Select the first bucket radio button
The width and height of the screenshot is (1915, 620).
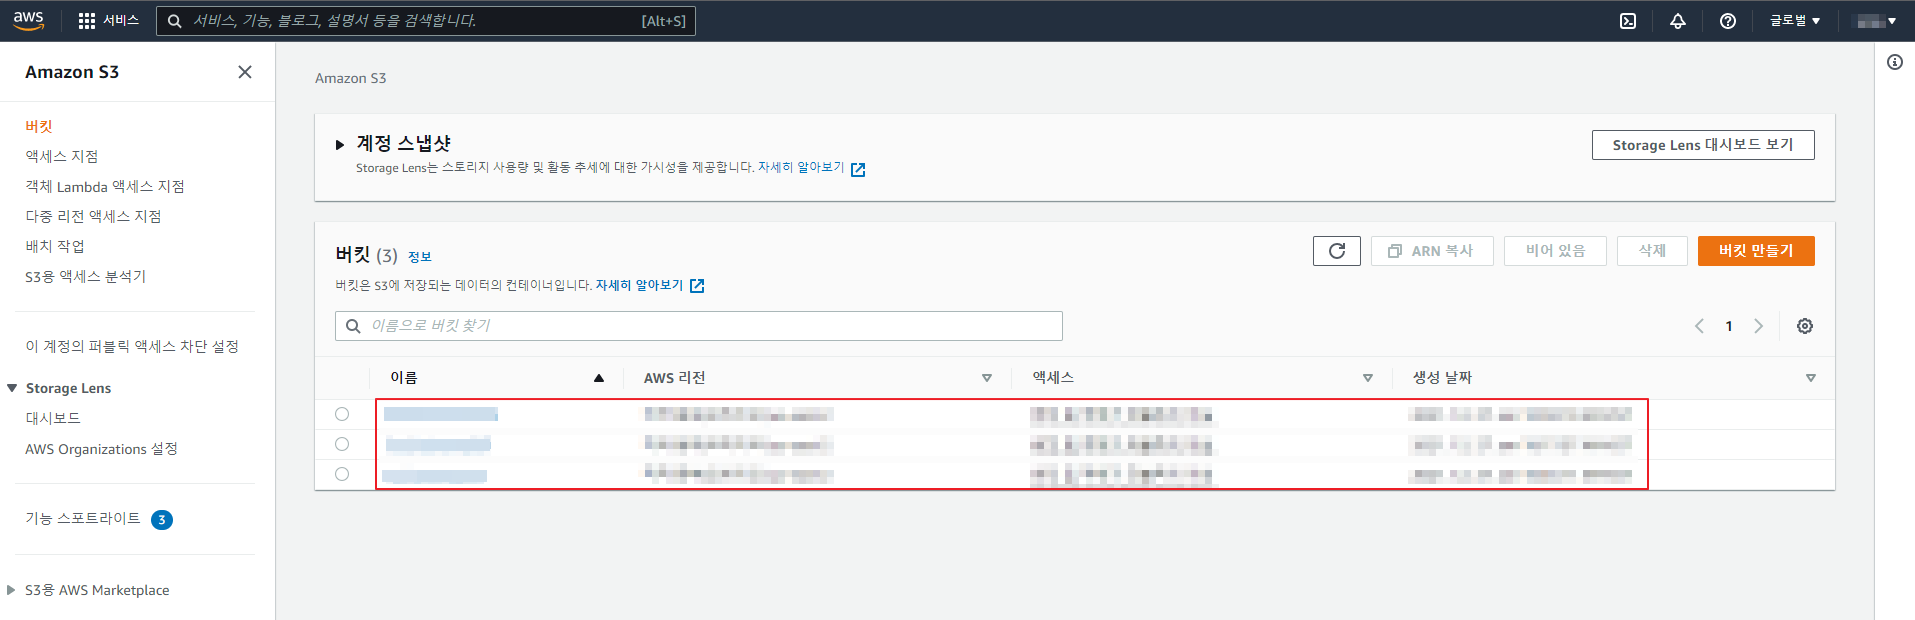tap(342, 414)
